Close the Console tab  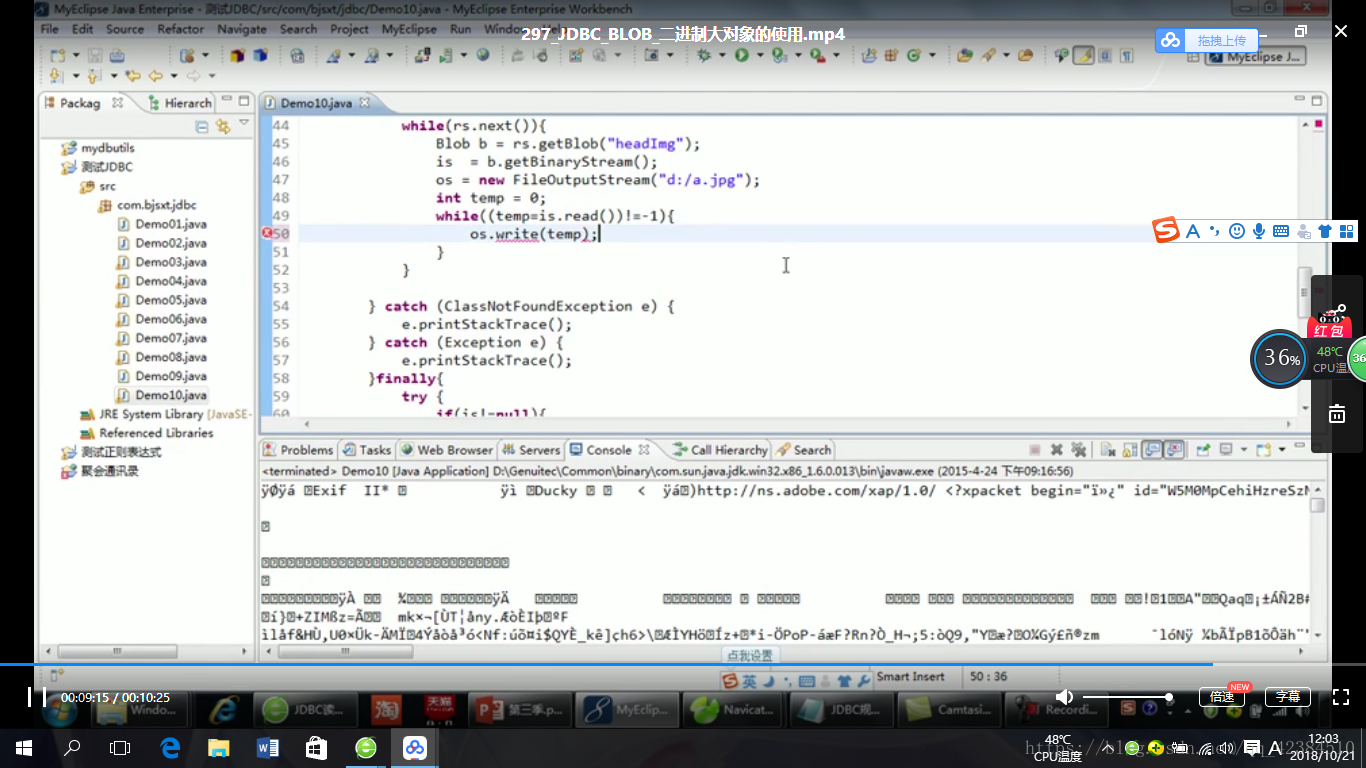click(x=644, y=450)
